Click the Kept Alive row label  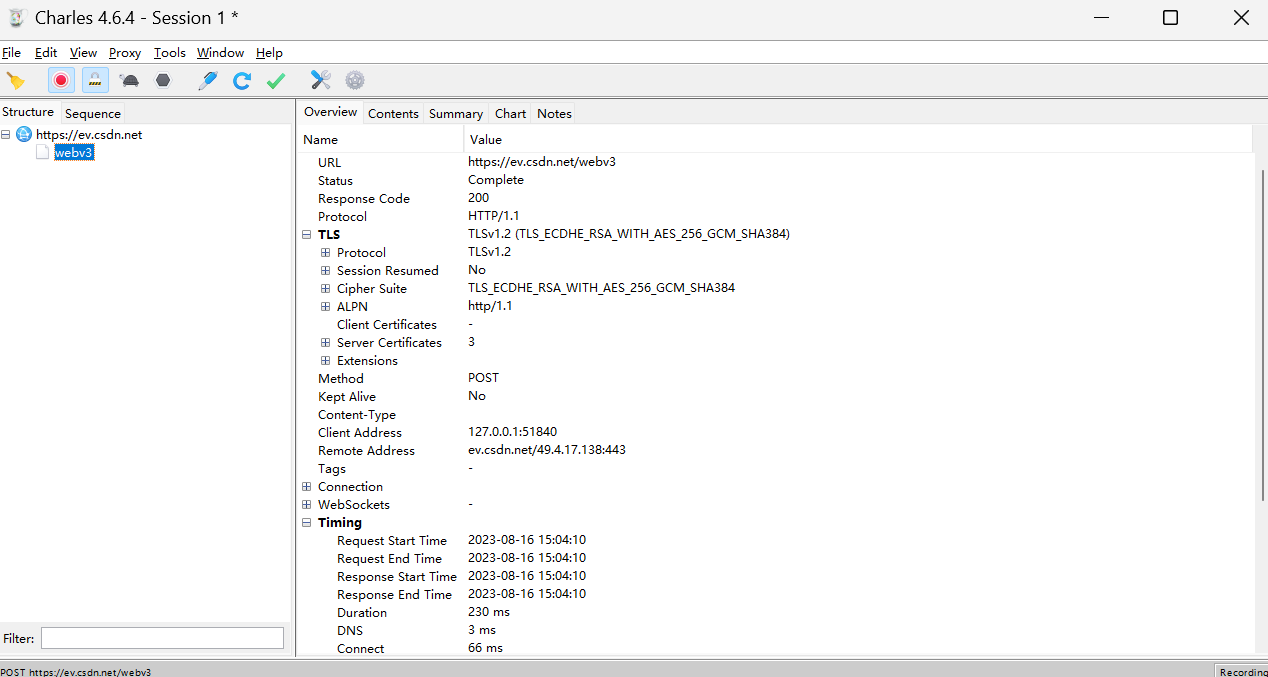(347, 397)
